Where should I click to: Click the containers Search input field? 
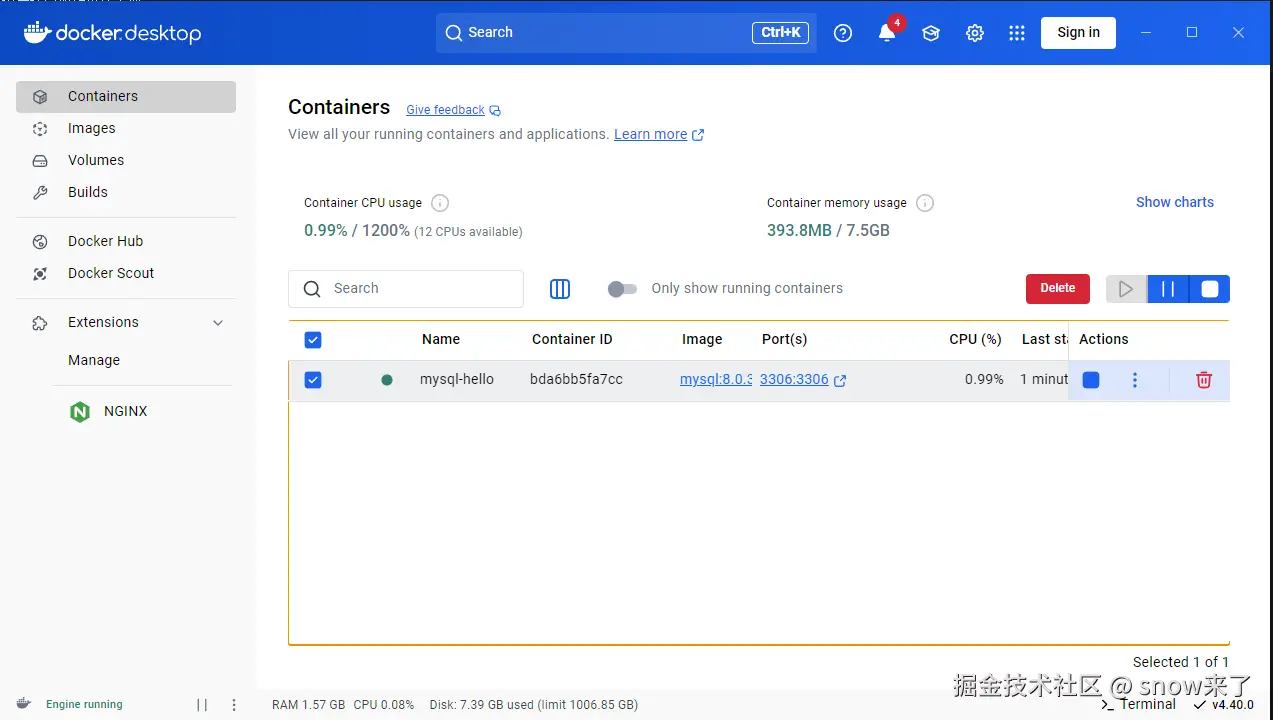pos(406,289)
